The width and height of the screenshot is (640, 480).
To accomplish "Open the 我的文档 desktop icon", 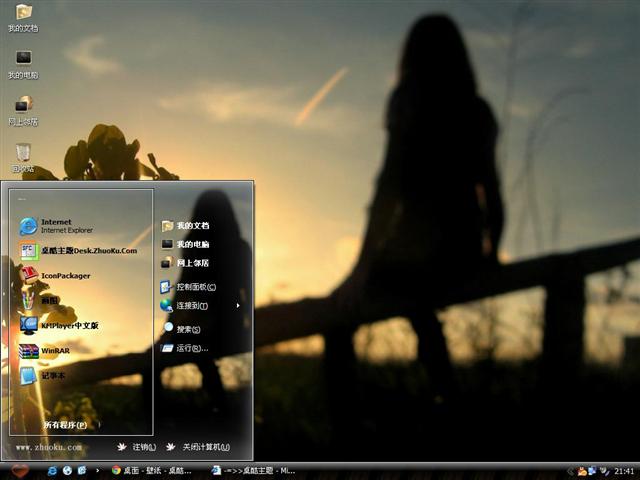I will point(24,18).
